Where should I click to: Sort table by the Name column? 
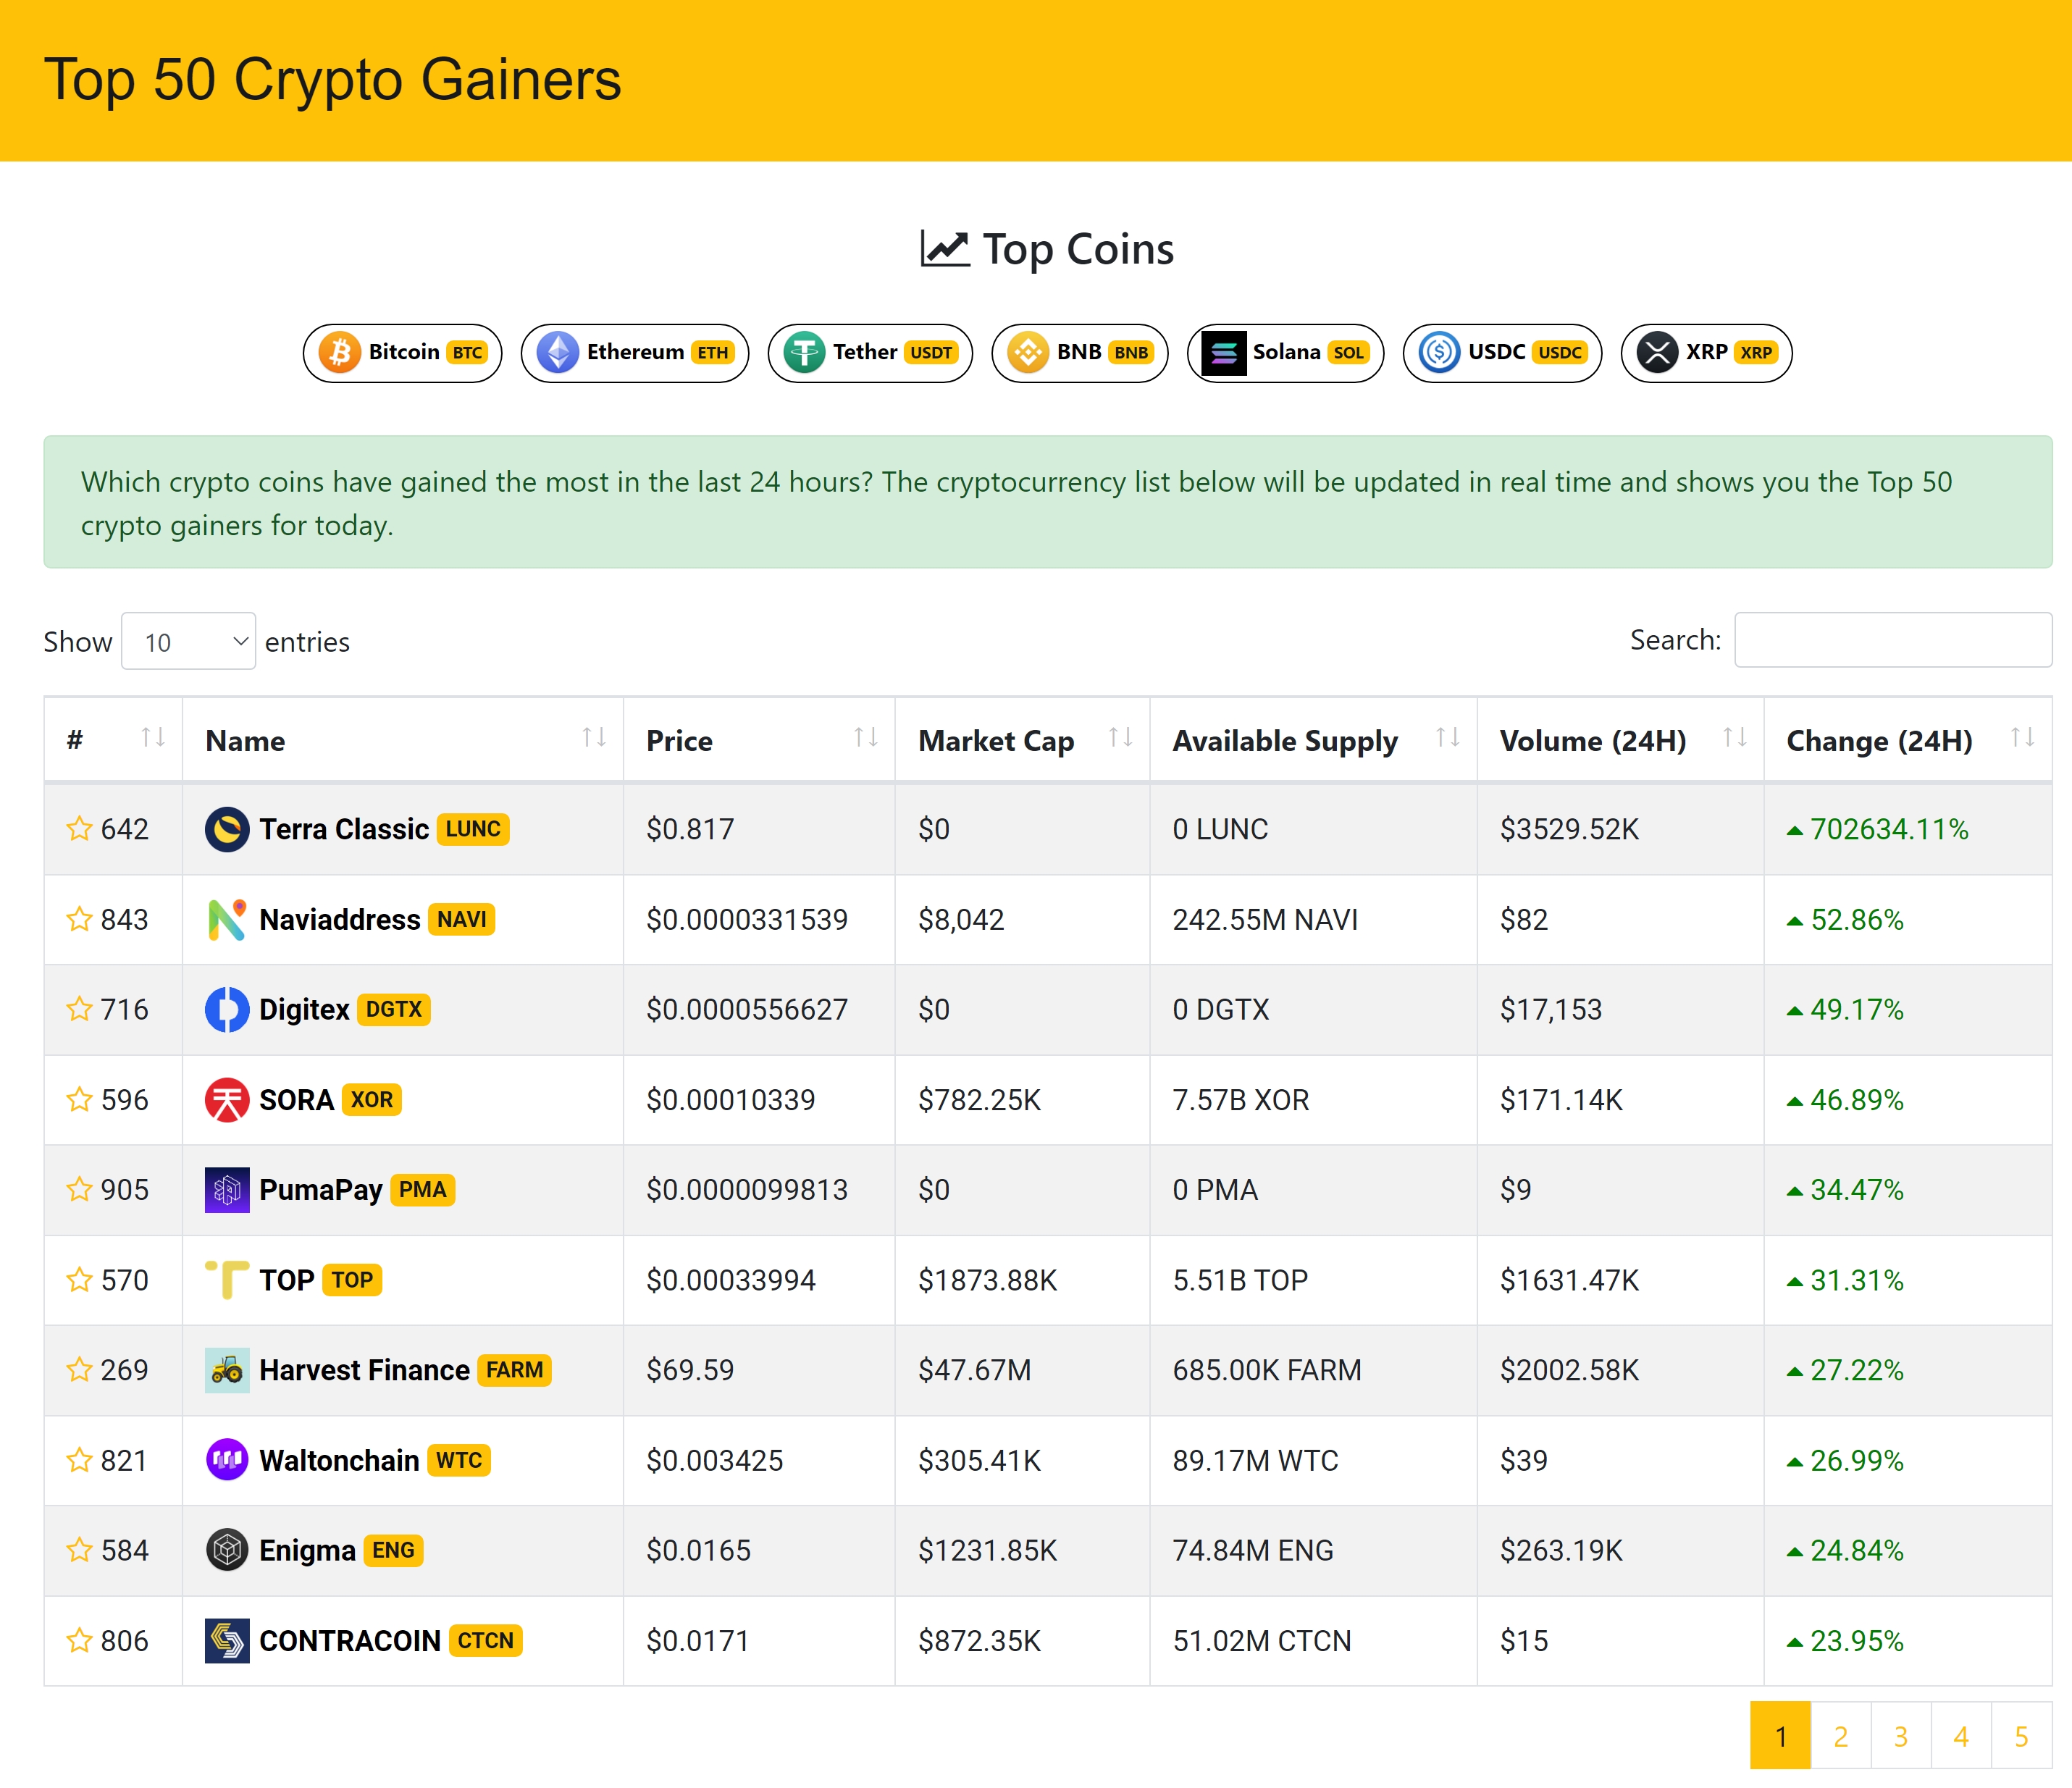tap(403, 740)
